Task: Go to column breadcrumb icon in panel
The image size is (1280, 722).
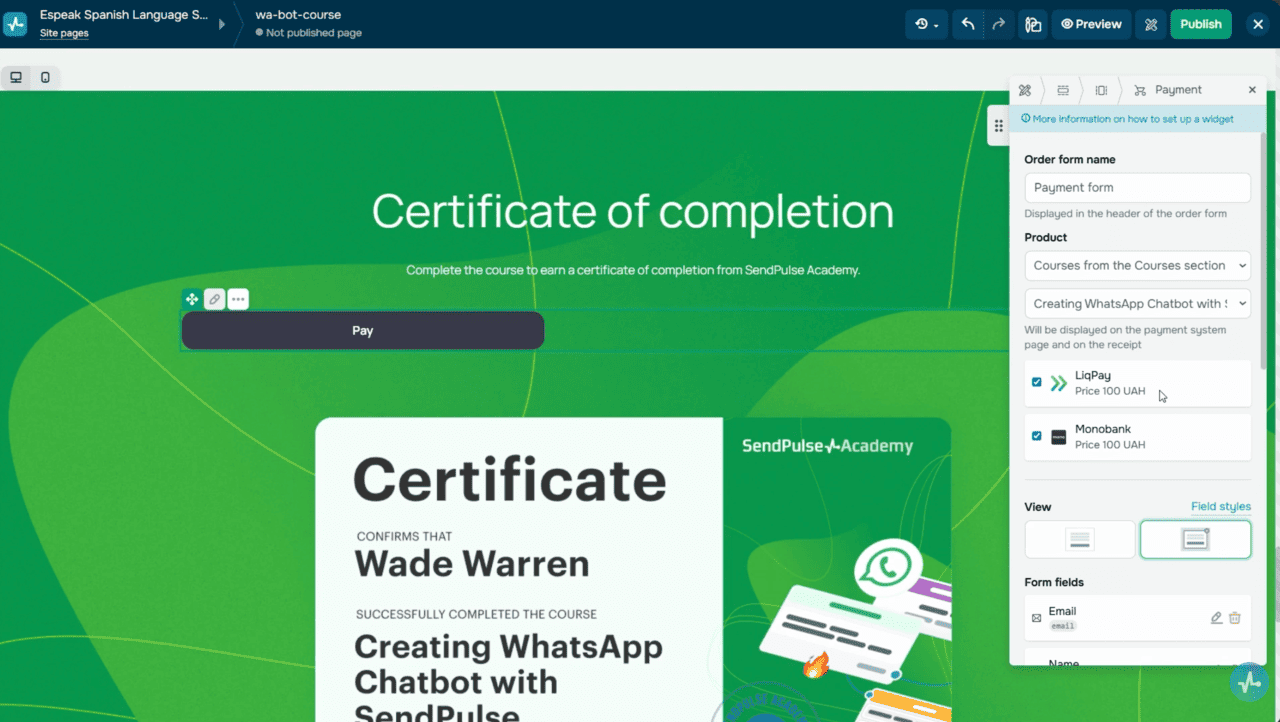Action: click(x=1101, y=90)
